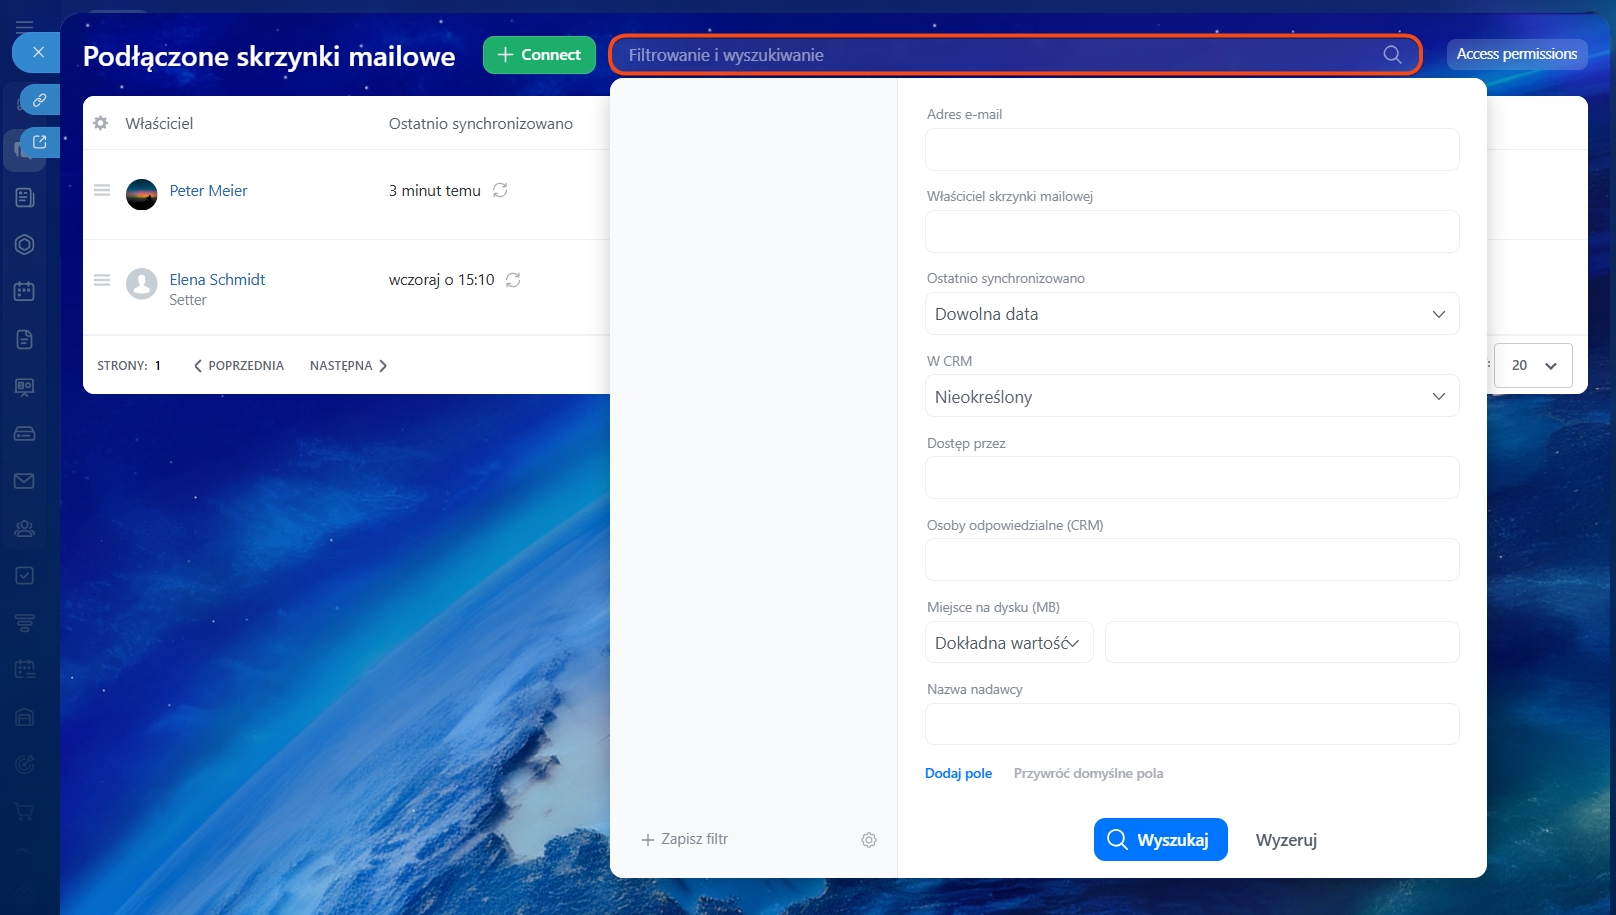Click the '3 minut temu' sync time
1616x915 pixels.
click(435, 190)
